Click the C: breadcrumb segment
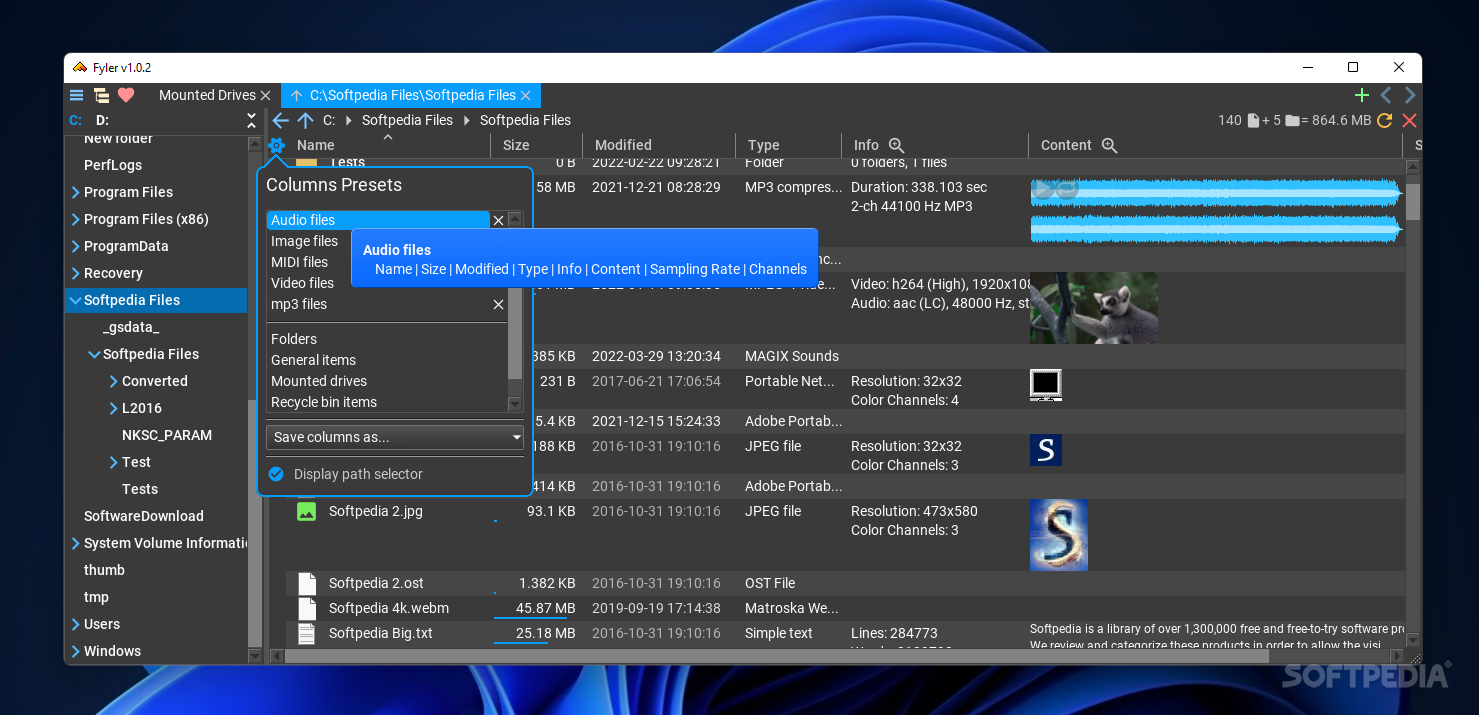This screenshot has height=715, width=1479. point(329,120)
